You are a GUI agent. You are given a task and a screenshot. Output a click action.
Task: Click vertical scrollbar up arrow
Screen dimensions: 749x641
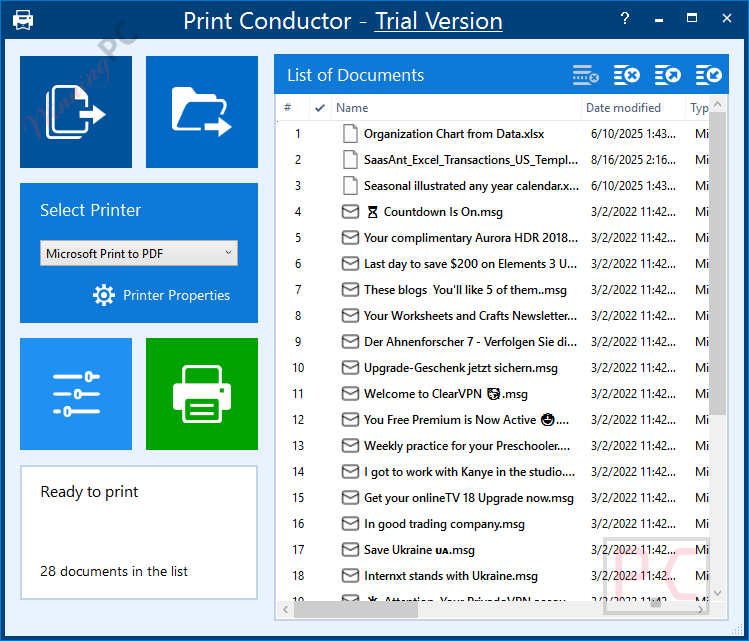[717, 104]
